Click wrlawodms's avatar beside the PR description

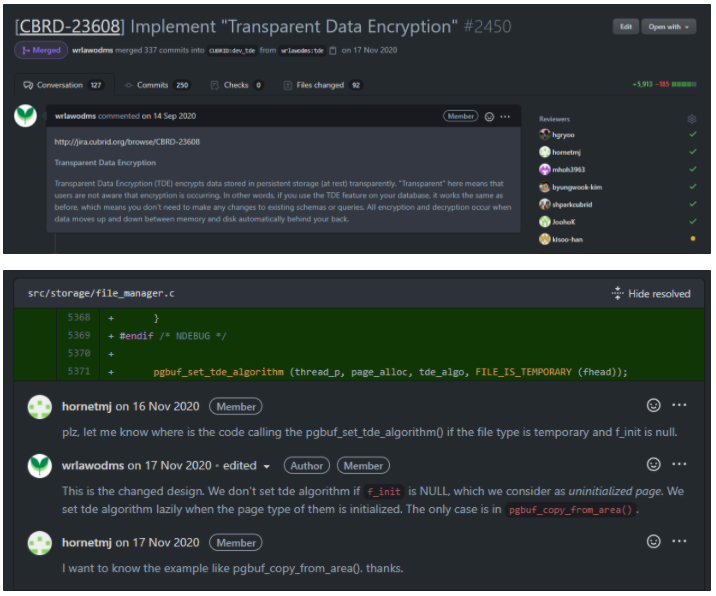click(x=26, y=116)
